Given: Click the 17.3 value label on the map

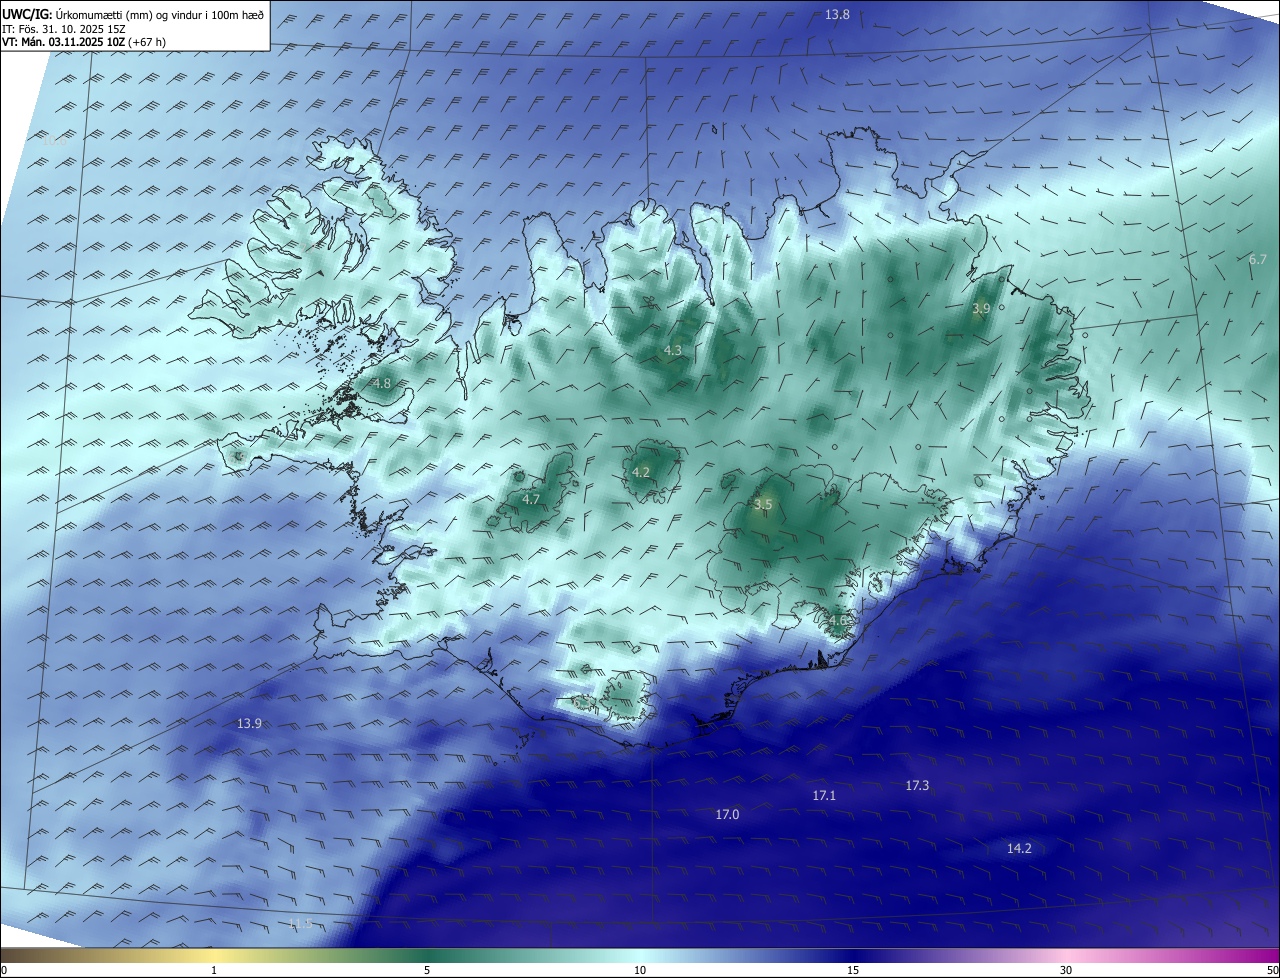Looking at the screenshot, I should 917,785.
